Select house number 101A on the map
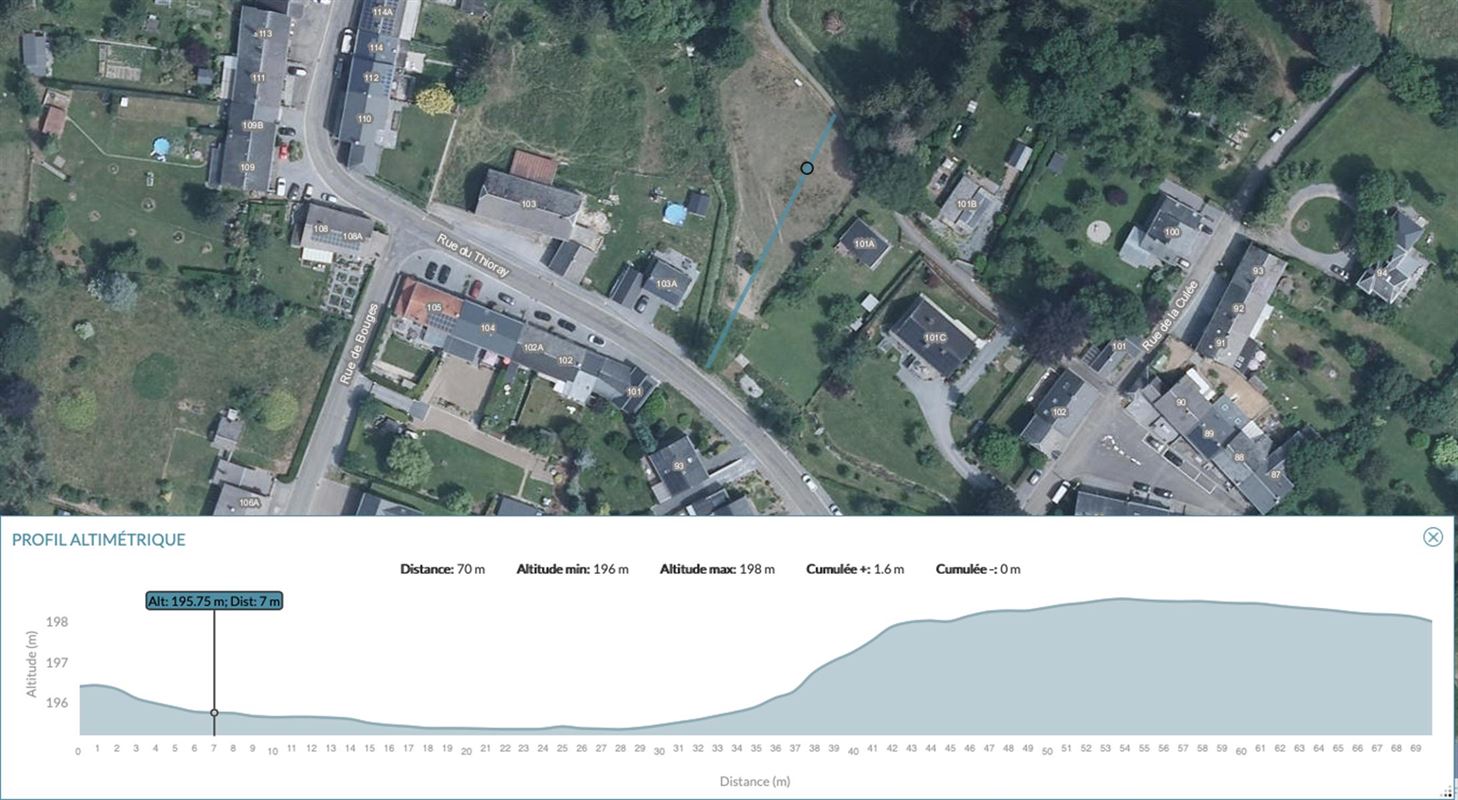 (x=863, y=243)
